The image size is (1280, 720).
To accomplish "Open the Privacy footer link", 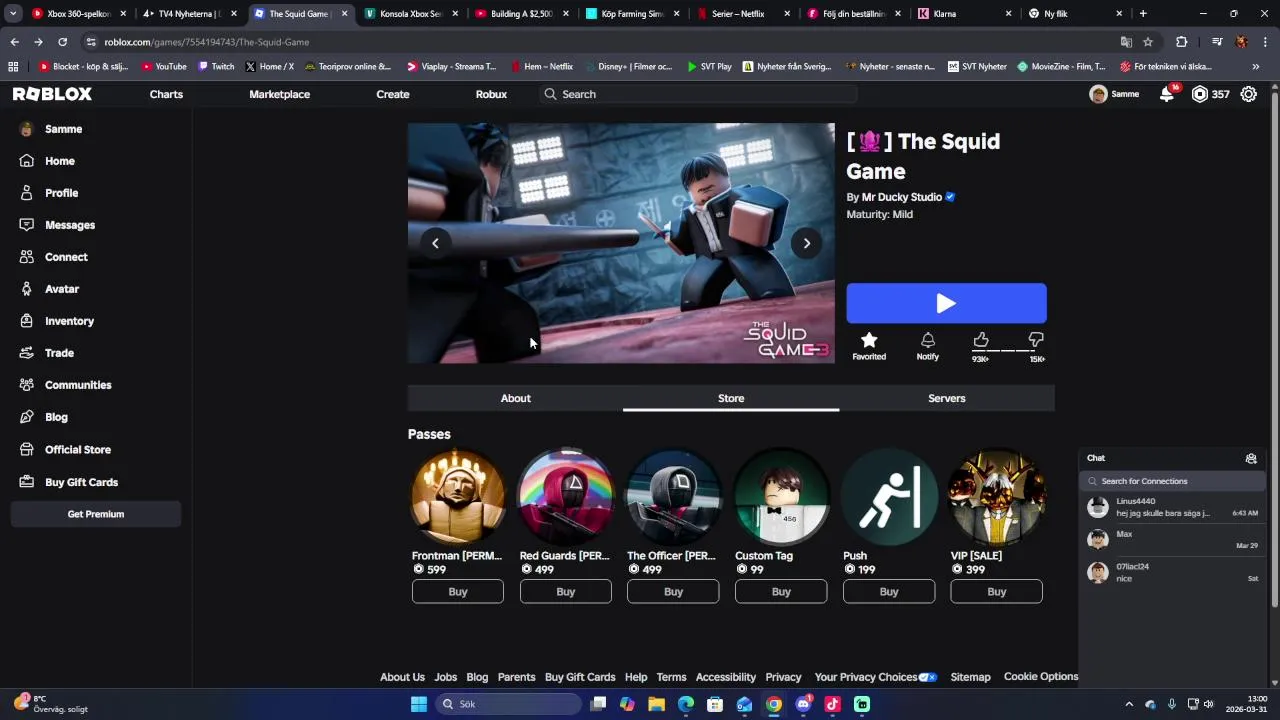I will click(x=783, y=677).
